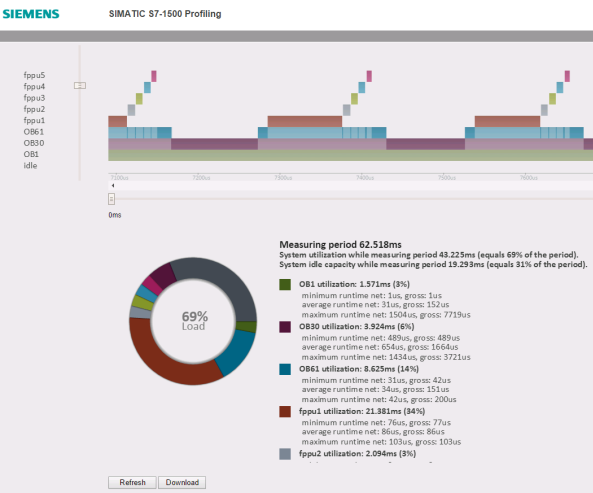Click the Download button
Screen dimensions: 593x493
[x=182, y=482]
